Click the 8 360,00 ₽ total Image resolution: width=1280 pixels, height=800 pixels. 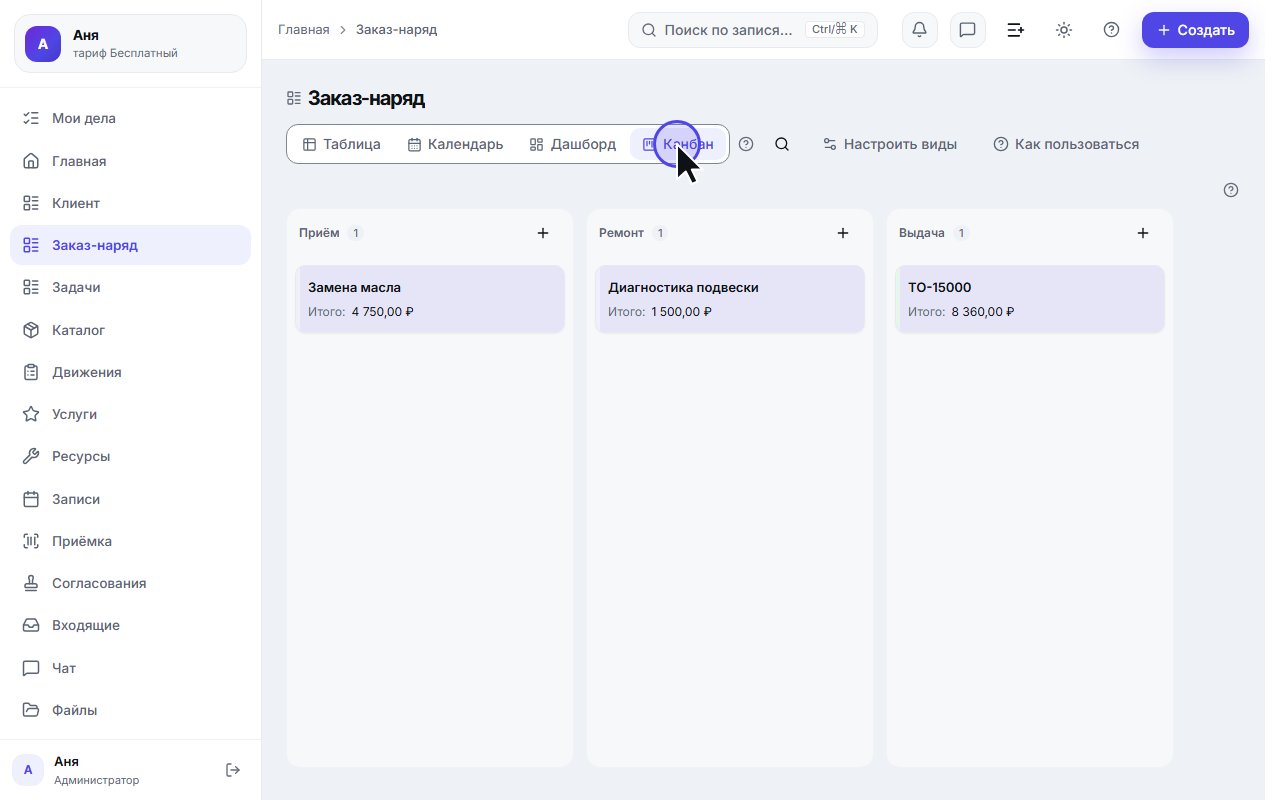click(x=982, y=312)
